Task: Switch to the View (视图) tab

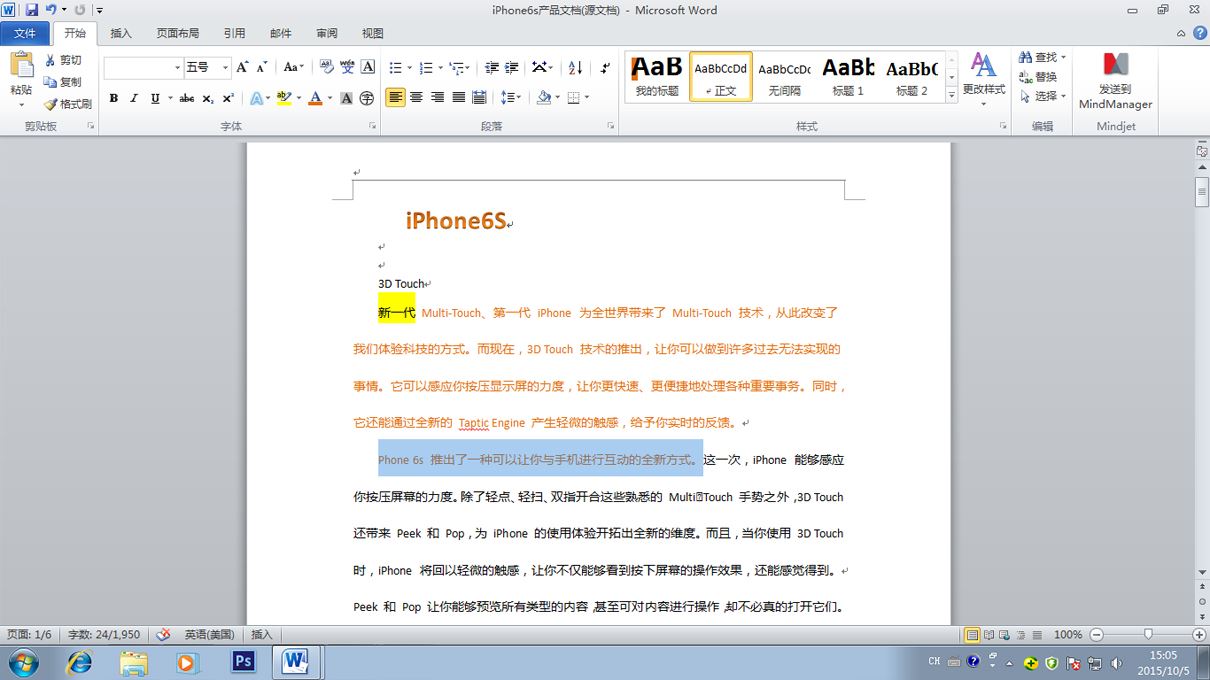Action: pyautogui.click(x=373, y=33)
